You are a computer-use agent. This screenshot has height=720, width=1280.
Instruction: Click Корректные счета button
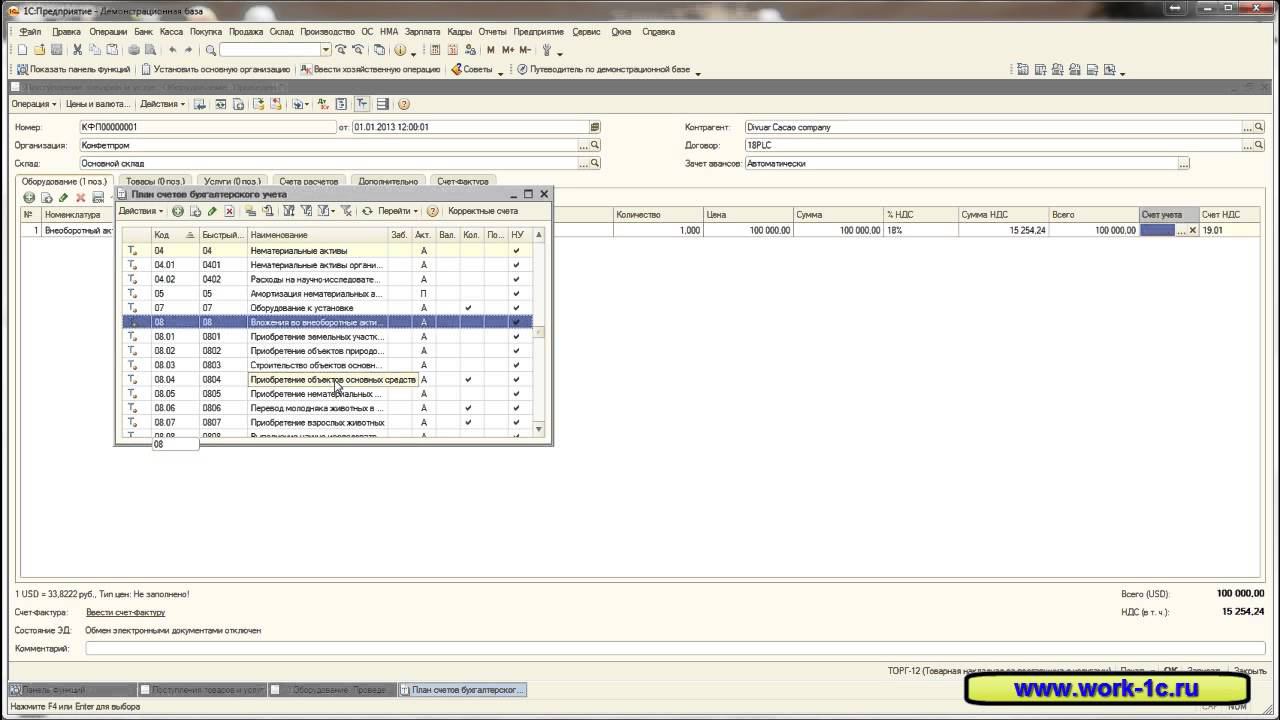(x=483, y=211)
